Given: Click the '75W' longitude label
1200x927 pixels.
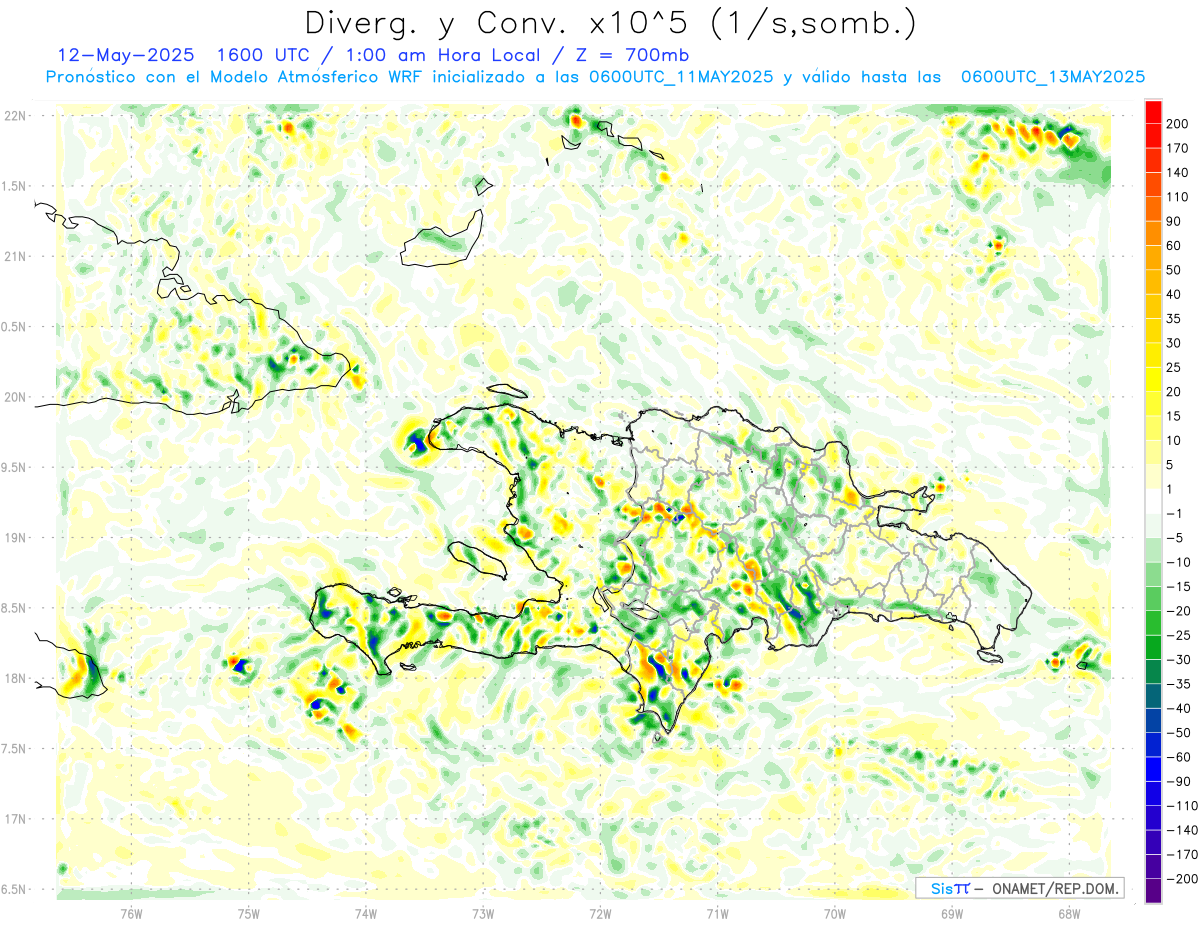Looking at the screenshot, I should pyautogui.click(x=248, y=913).
